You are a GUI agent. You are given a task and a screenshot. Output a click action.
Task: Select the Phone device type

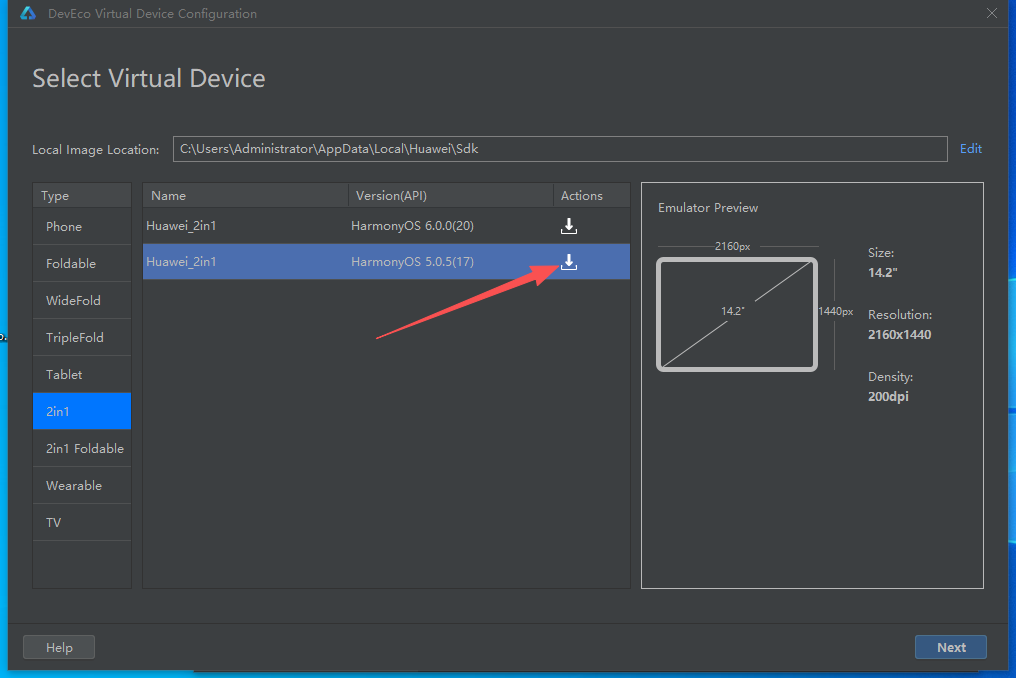coord(82,226)
